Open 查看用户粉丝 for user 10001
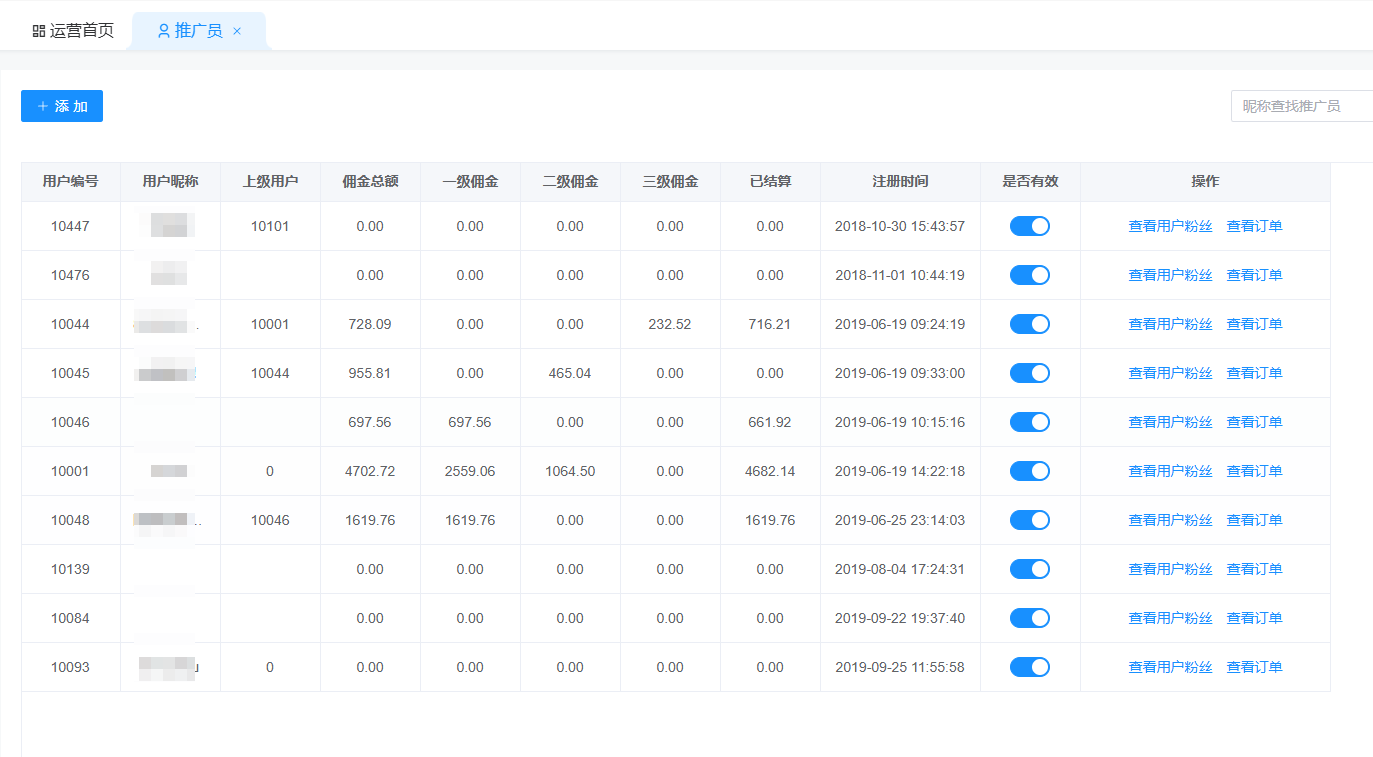Viewport: 1373px width, 757px height. (x=1170, y=471)
